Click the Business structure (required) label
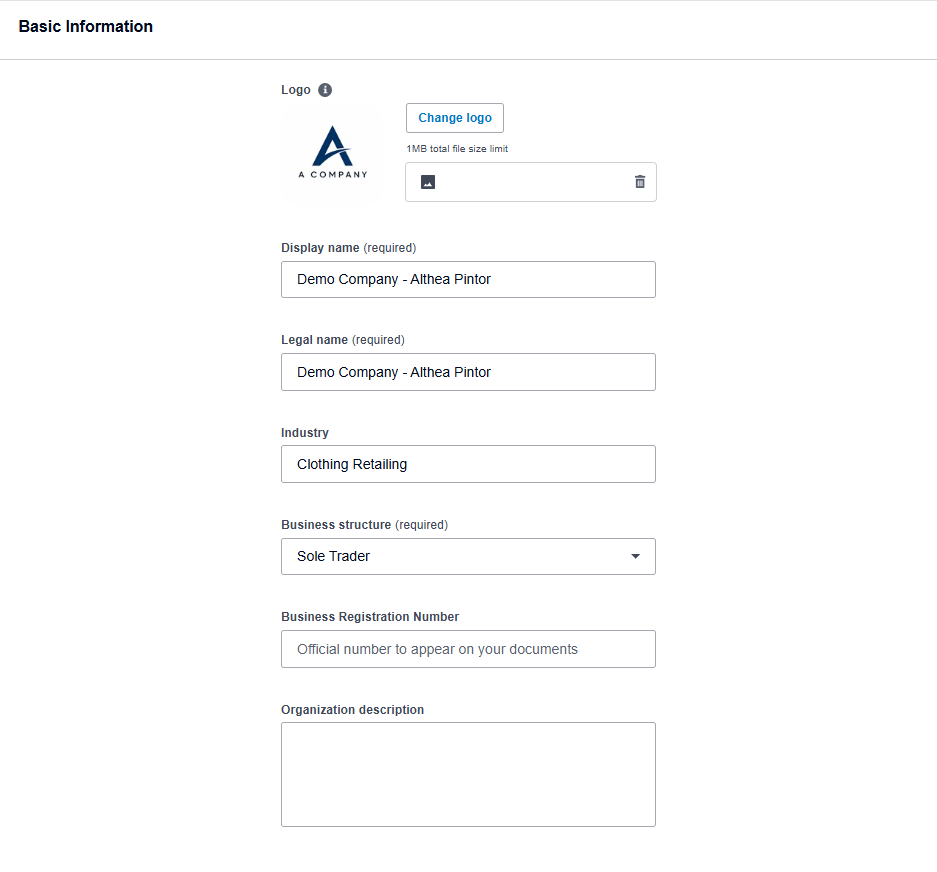 coord(365,525)
